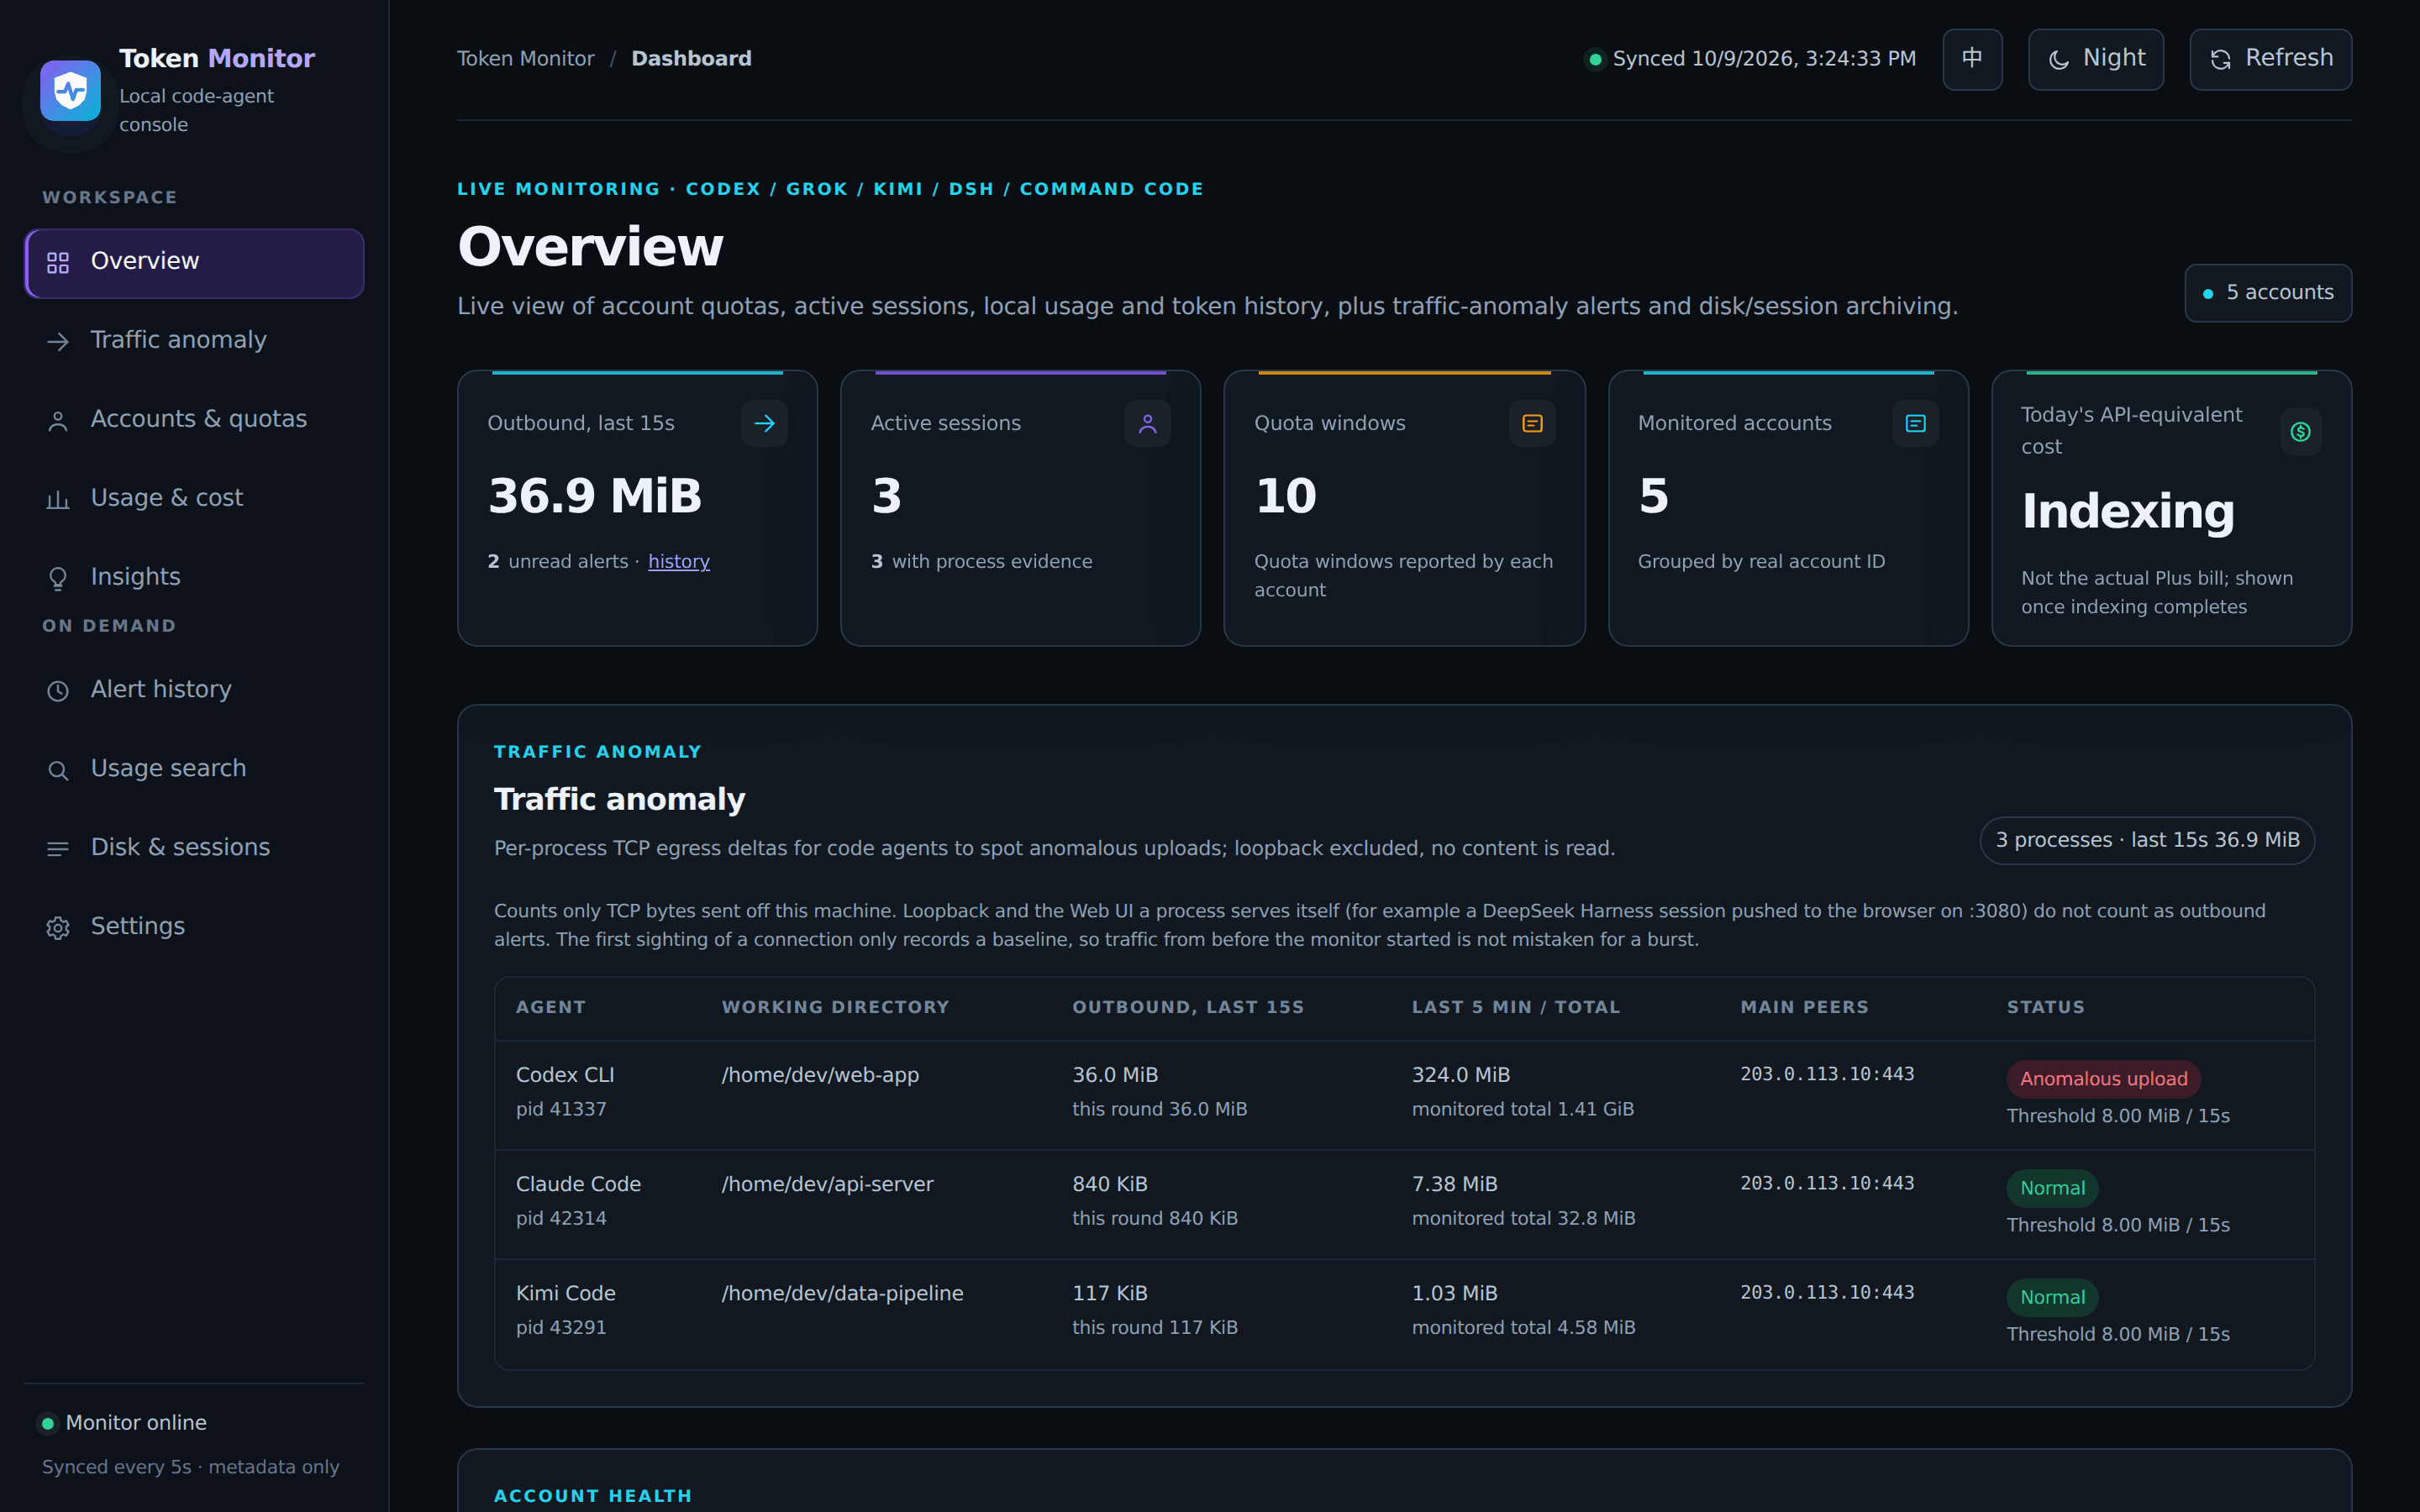Click Normal status badge for Kimi Code
Image resolution: width=2420 pixels, height=1512 pixels.
(x=2052, y=1298)
